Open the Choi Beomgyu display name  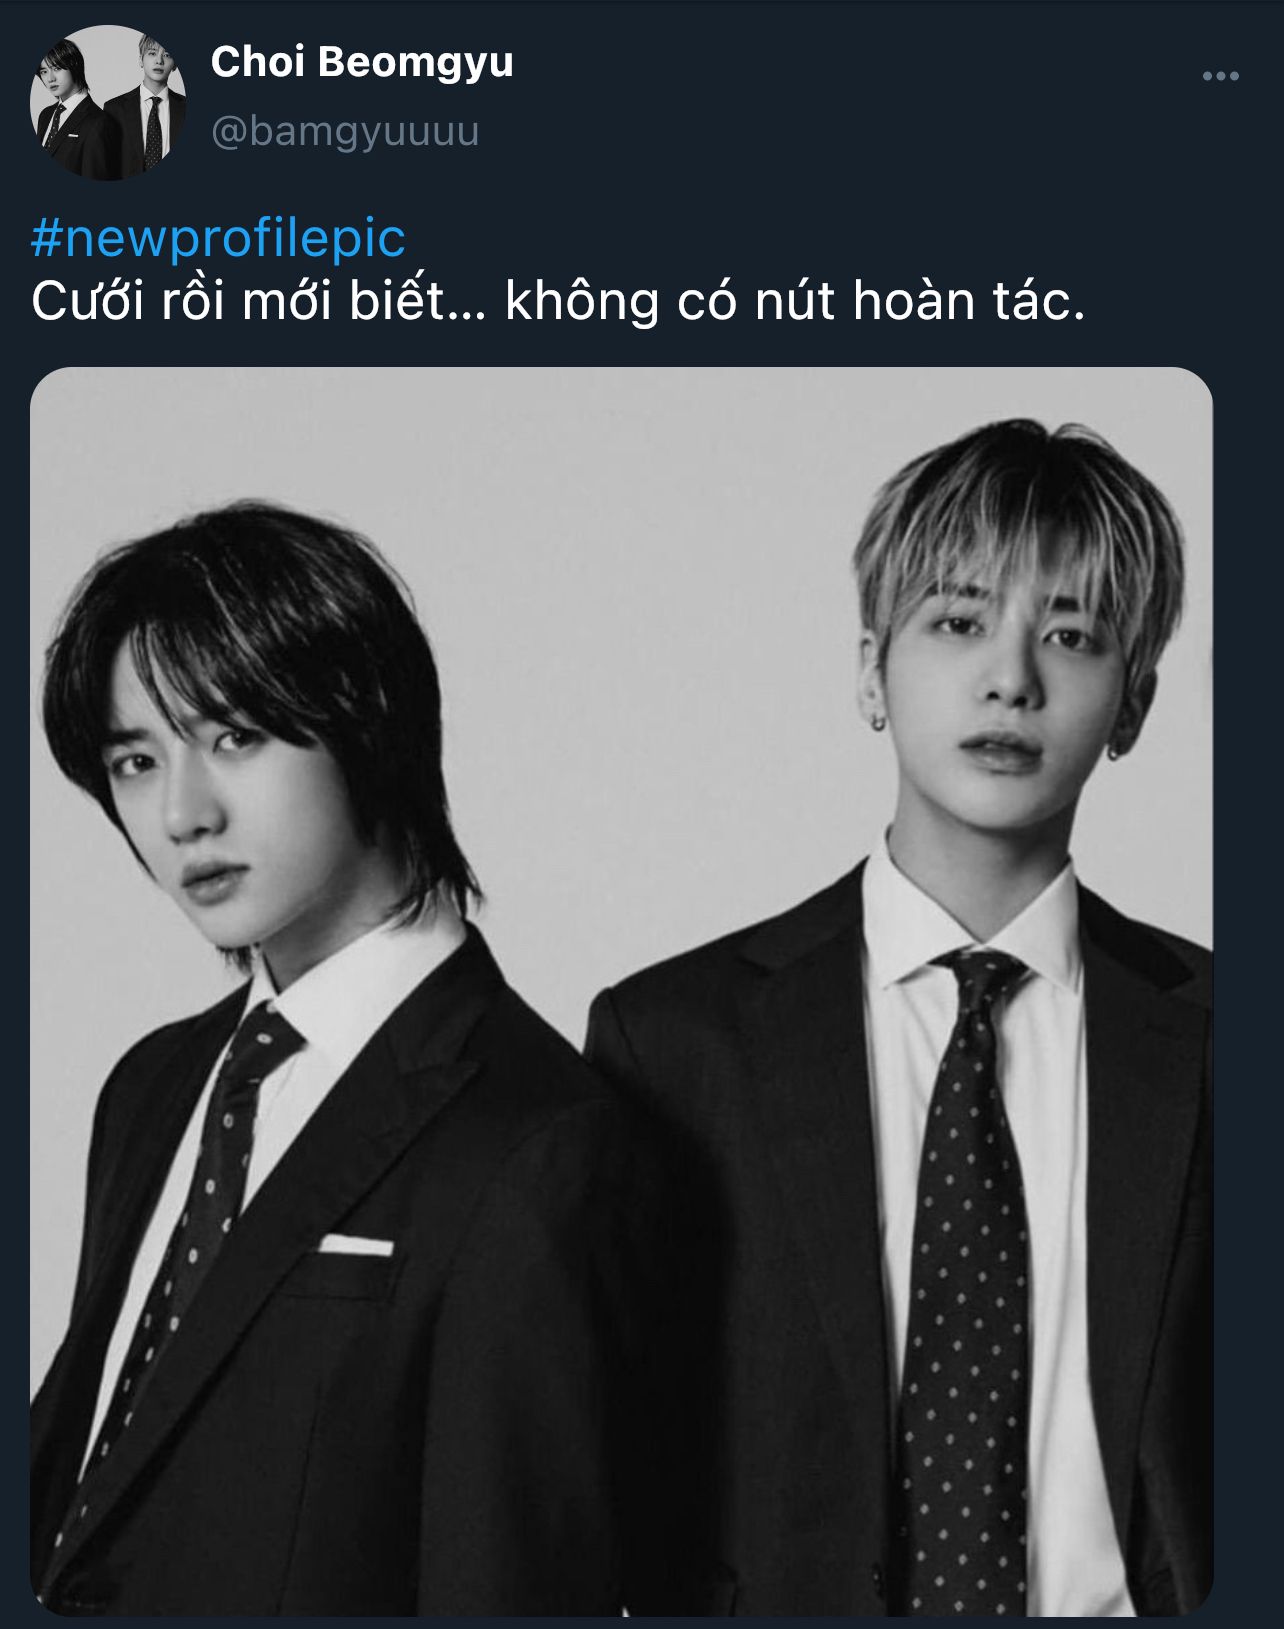tap(362, 62)
